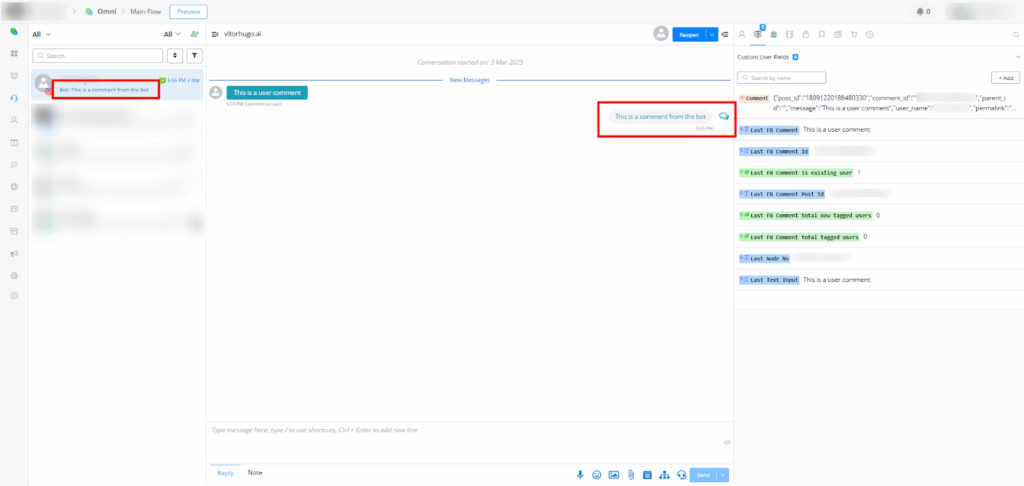Click the filter icon beside search

(194, 56)
